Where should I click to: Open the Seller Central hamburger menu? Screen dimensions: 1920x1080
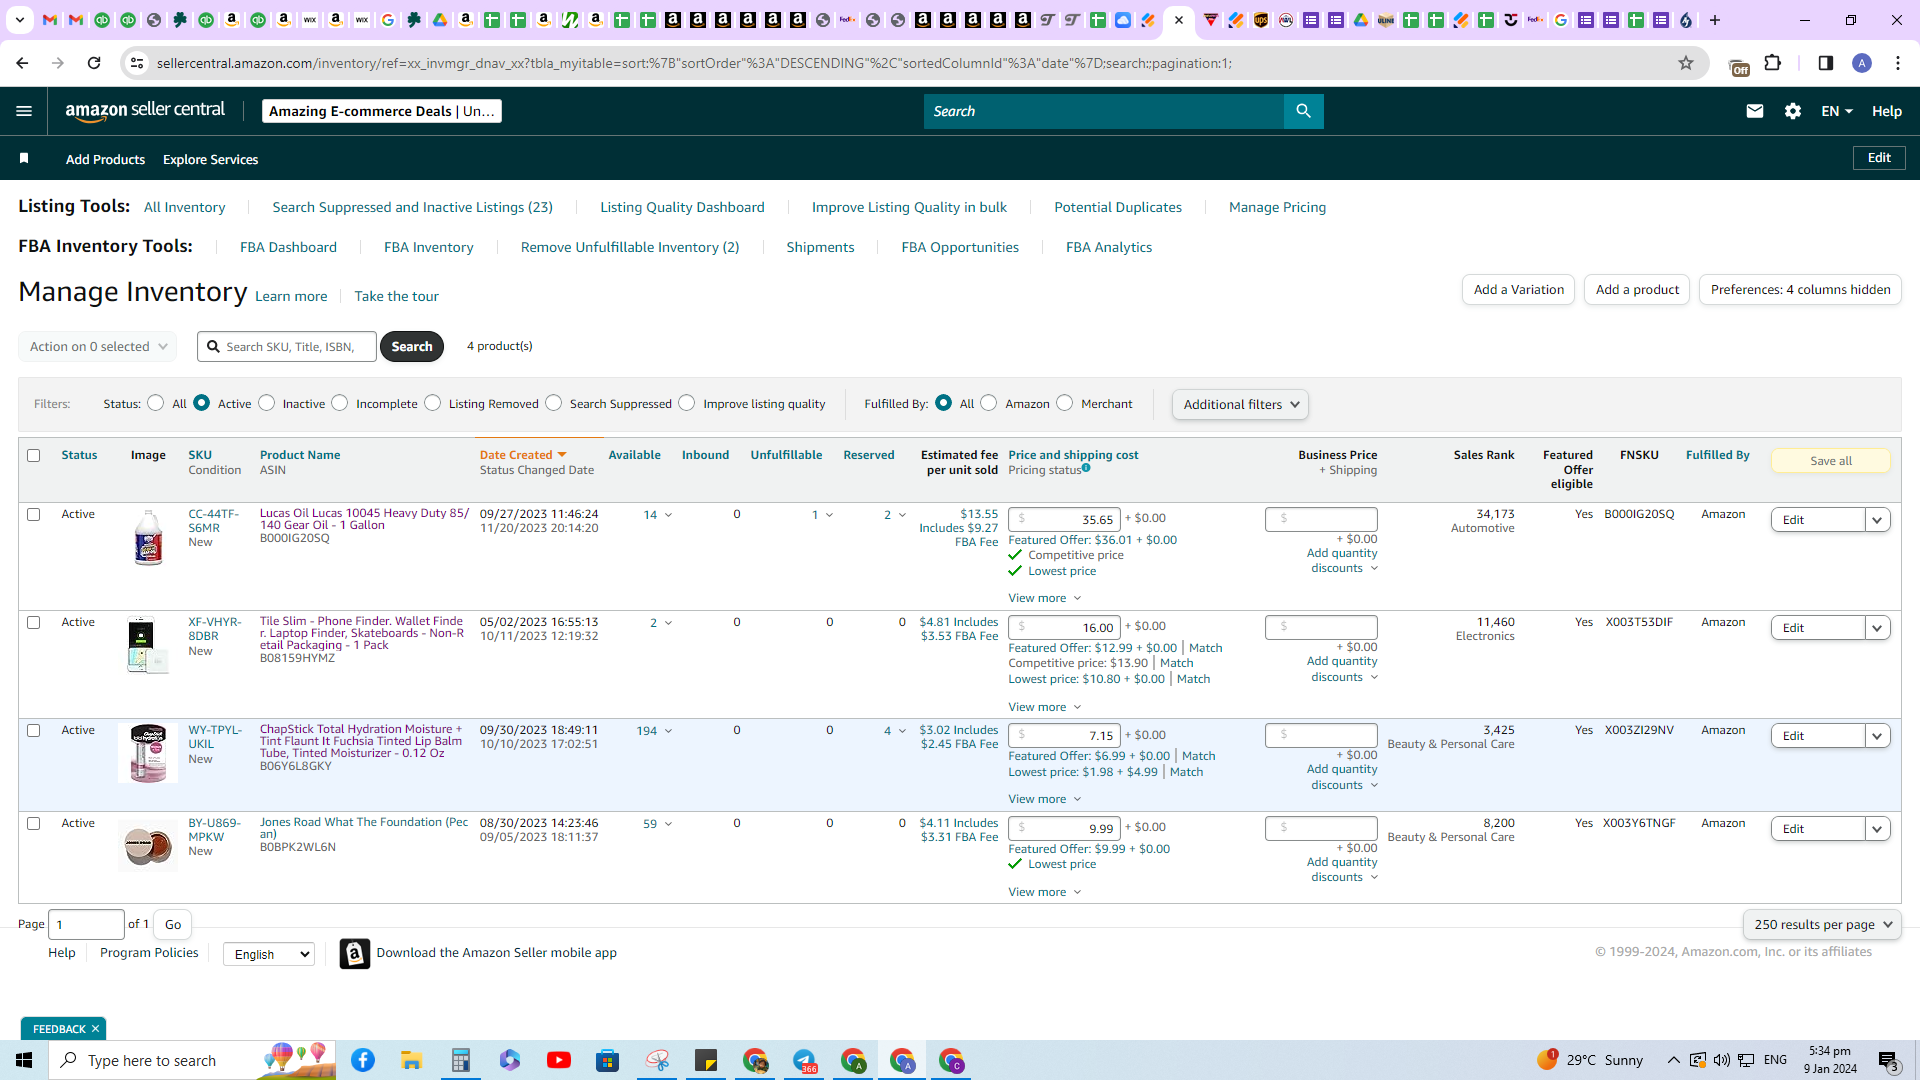coord(24,111)
